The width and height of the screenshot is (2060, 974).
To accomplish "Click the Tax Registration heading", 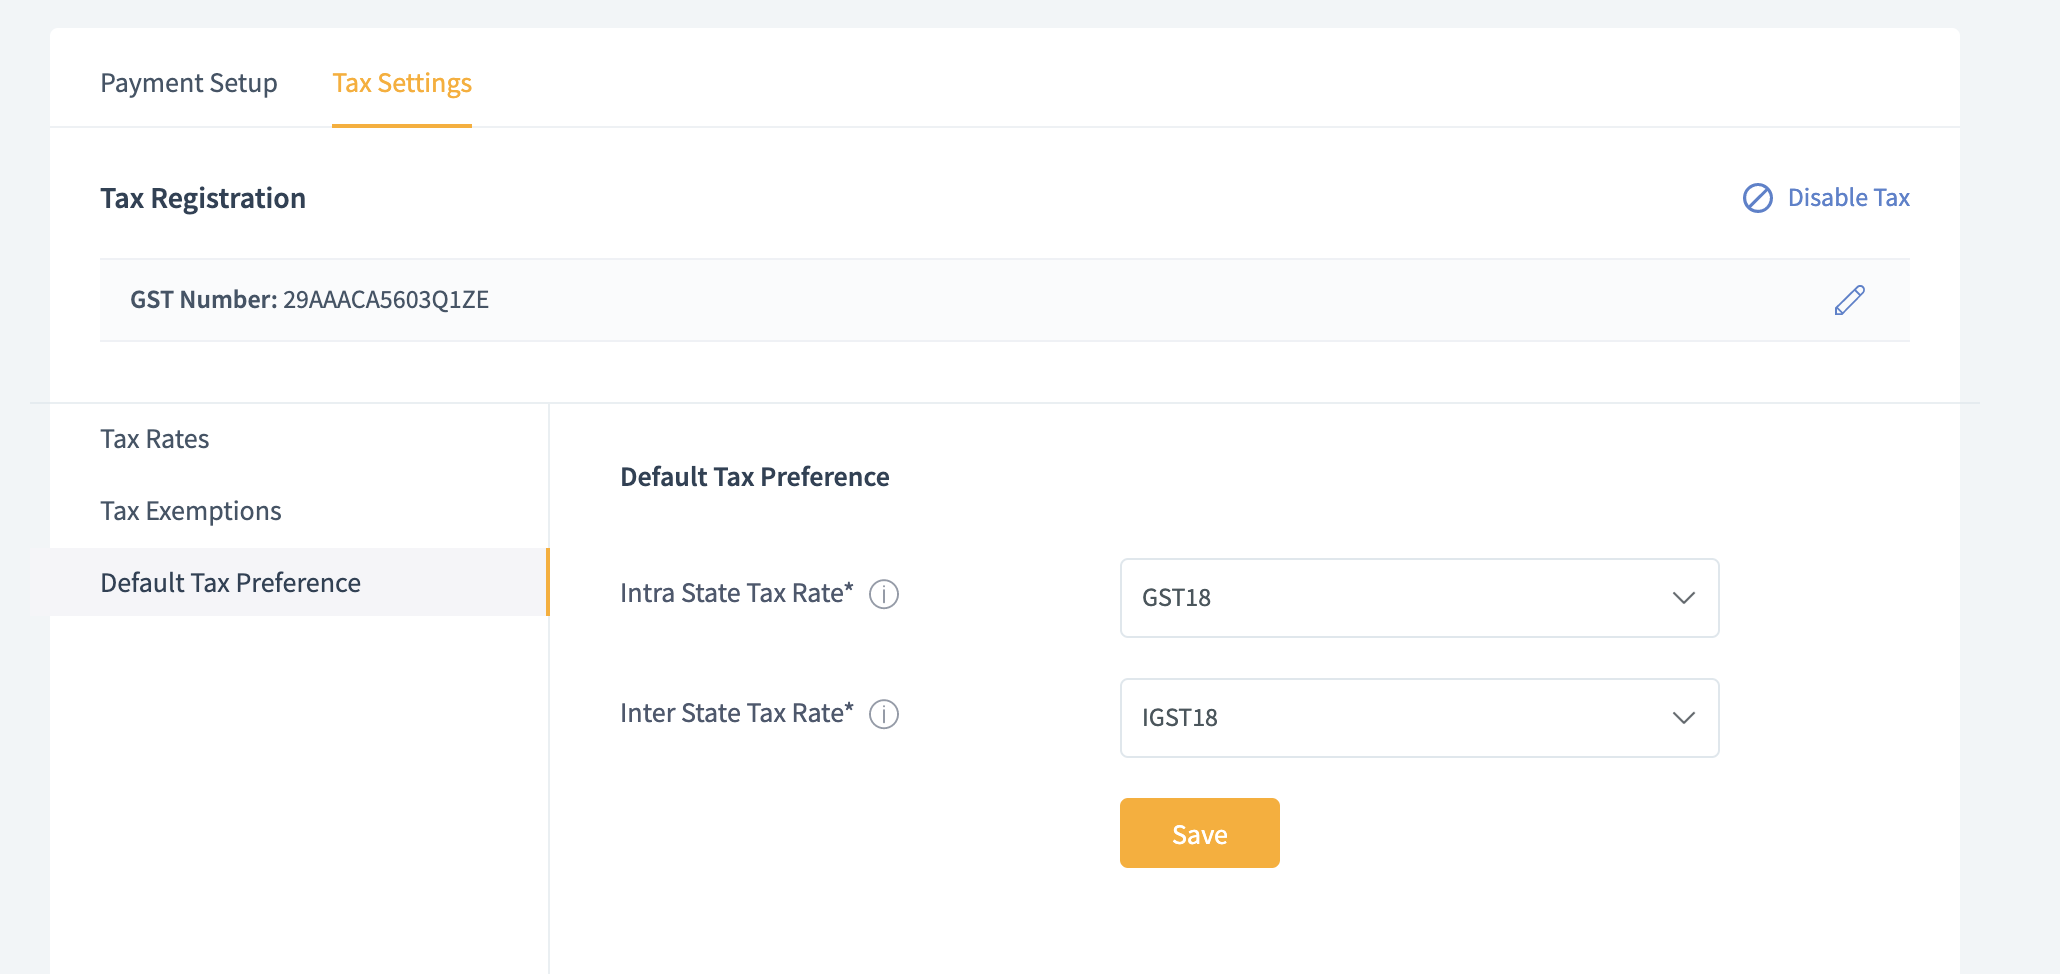I will 203,198.
